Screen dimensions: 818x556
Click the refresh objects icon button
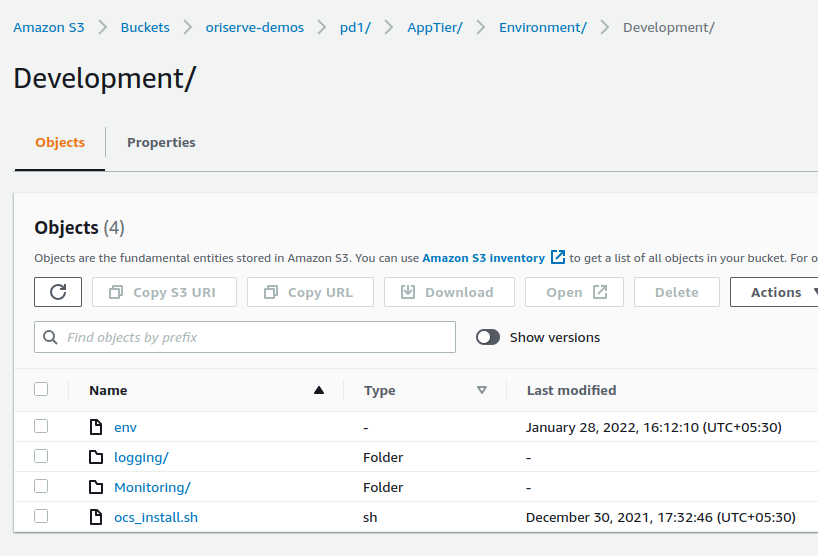pos(58,292)
